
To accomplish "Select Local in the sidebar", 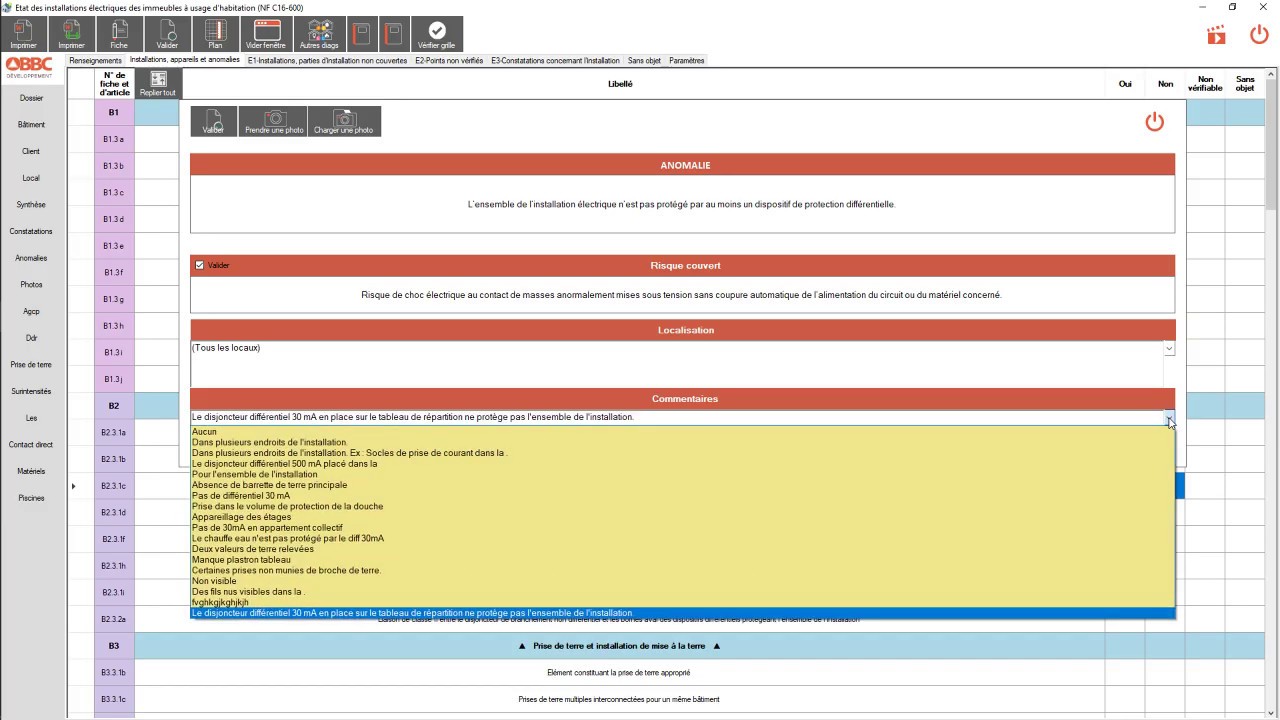I will [x=31, y=178].
